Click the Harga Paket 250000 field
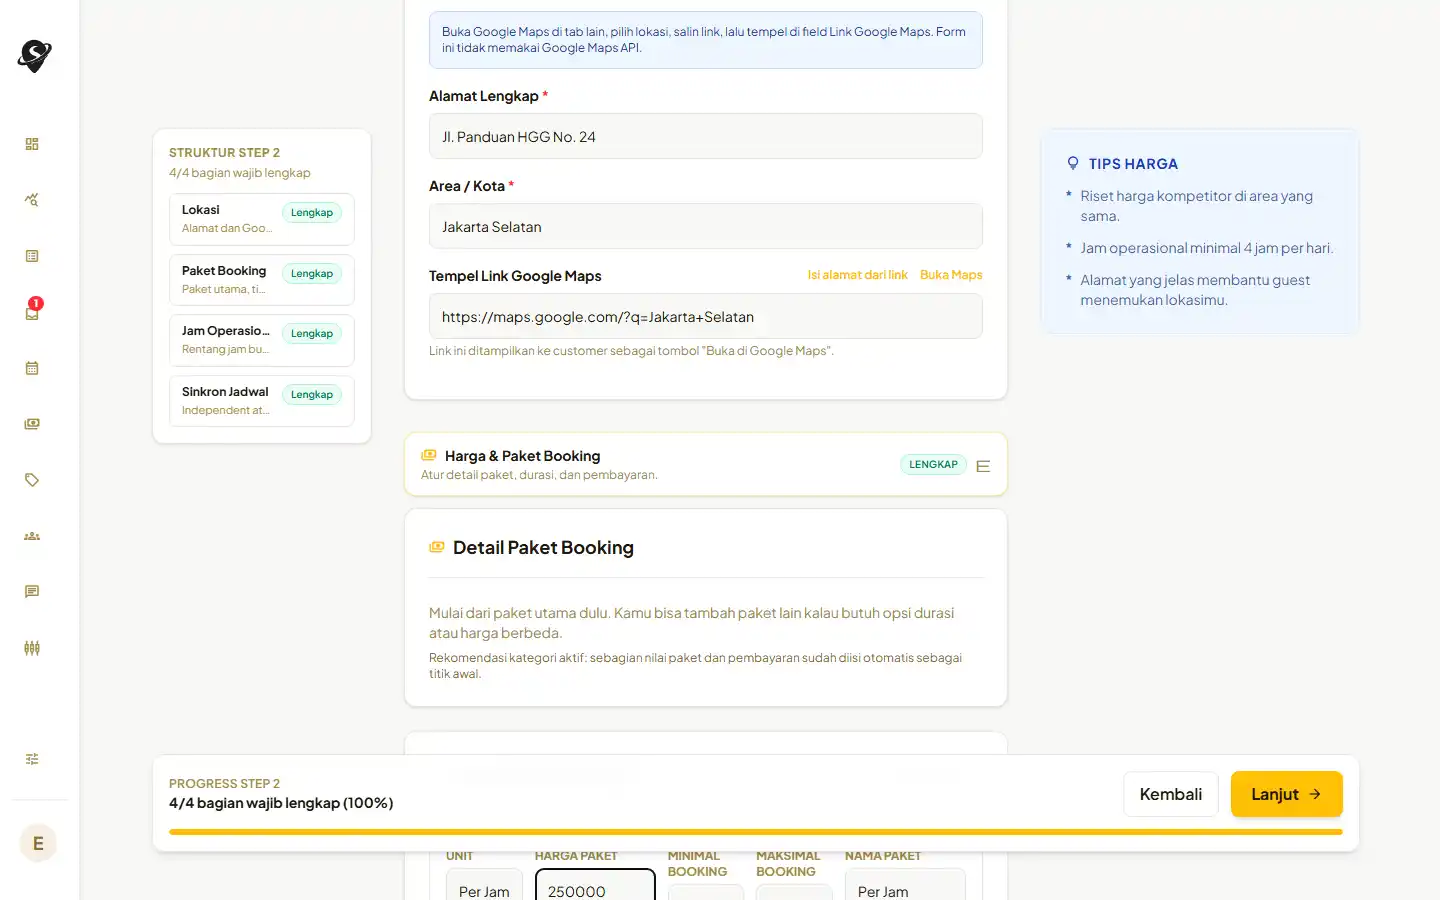This screenshot has height=900, width=1440. (x=595, y=885)
